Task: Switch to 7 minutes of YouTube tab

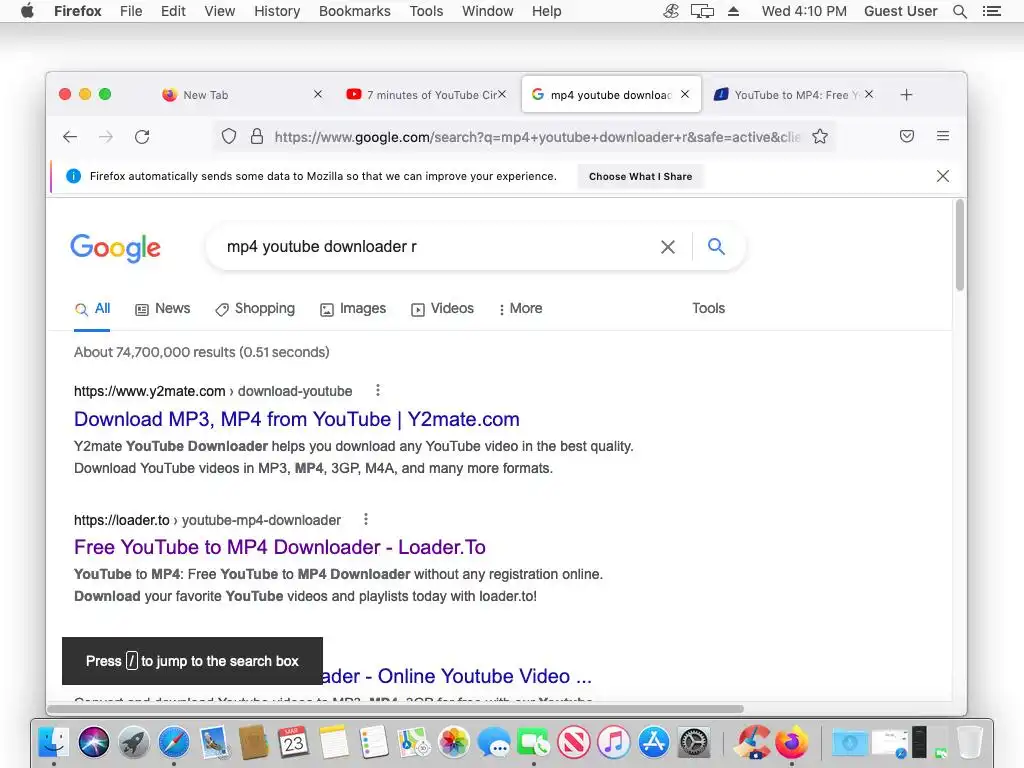Action: point(426,95)
